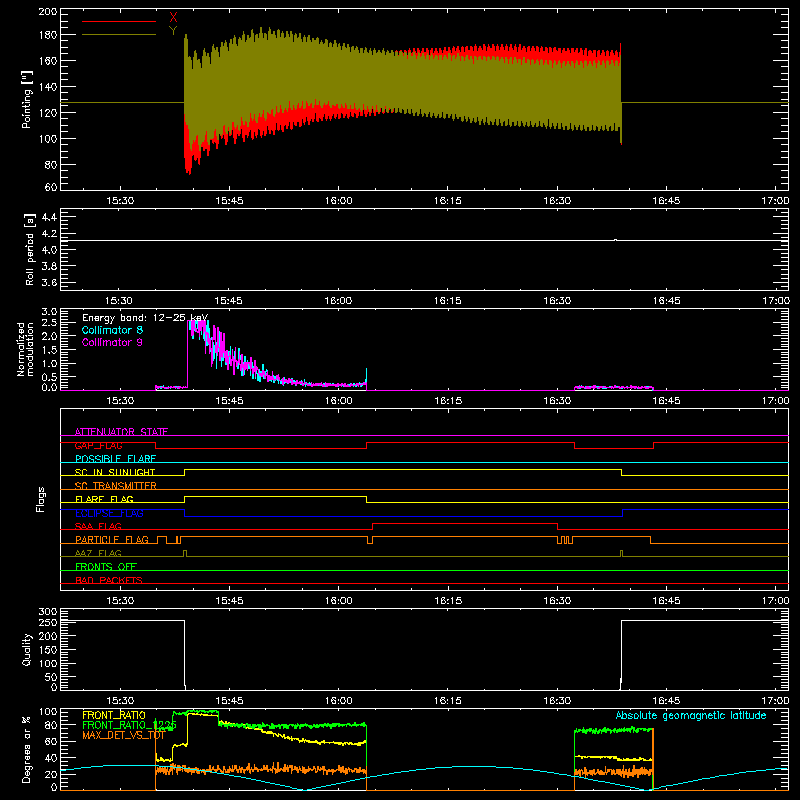The image size is (800, 800).
Task: Click the SC_IN_SUNLIGHT flag label
Action: click(x=115, y=472)
